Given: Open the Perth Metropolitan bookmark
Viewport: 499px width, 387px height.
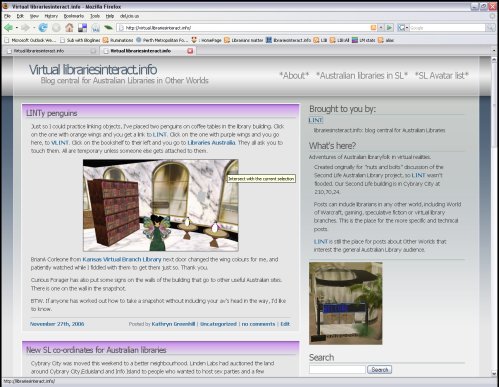Looking at the screenshot, I should point(162,40).
